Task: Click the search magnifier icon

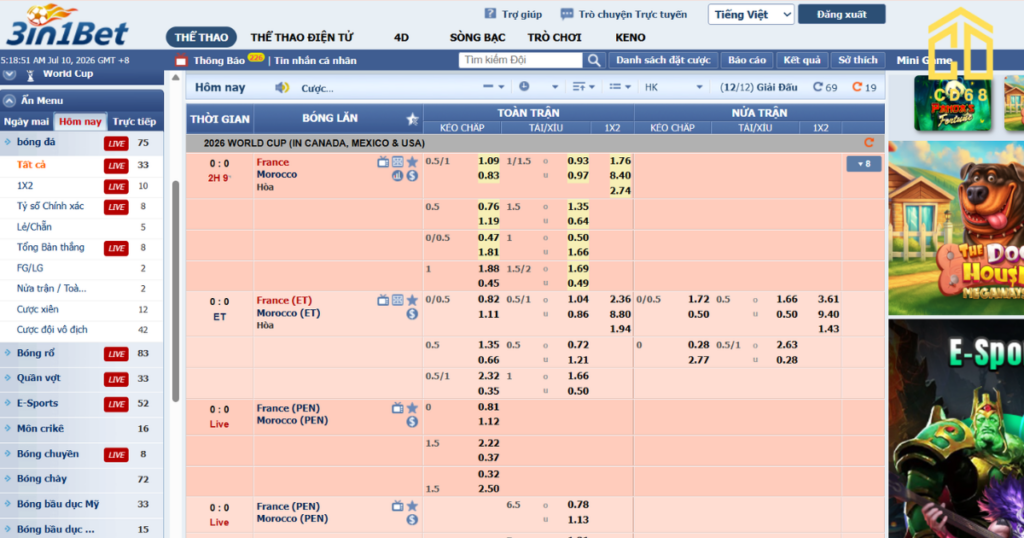Action: [x=594, y=60]
